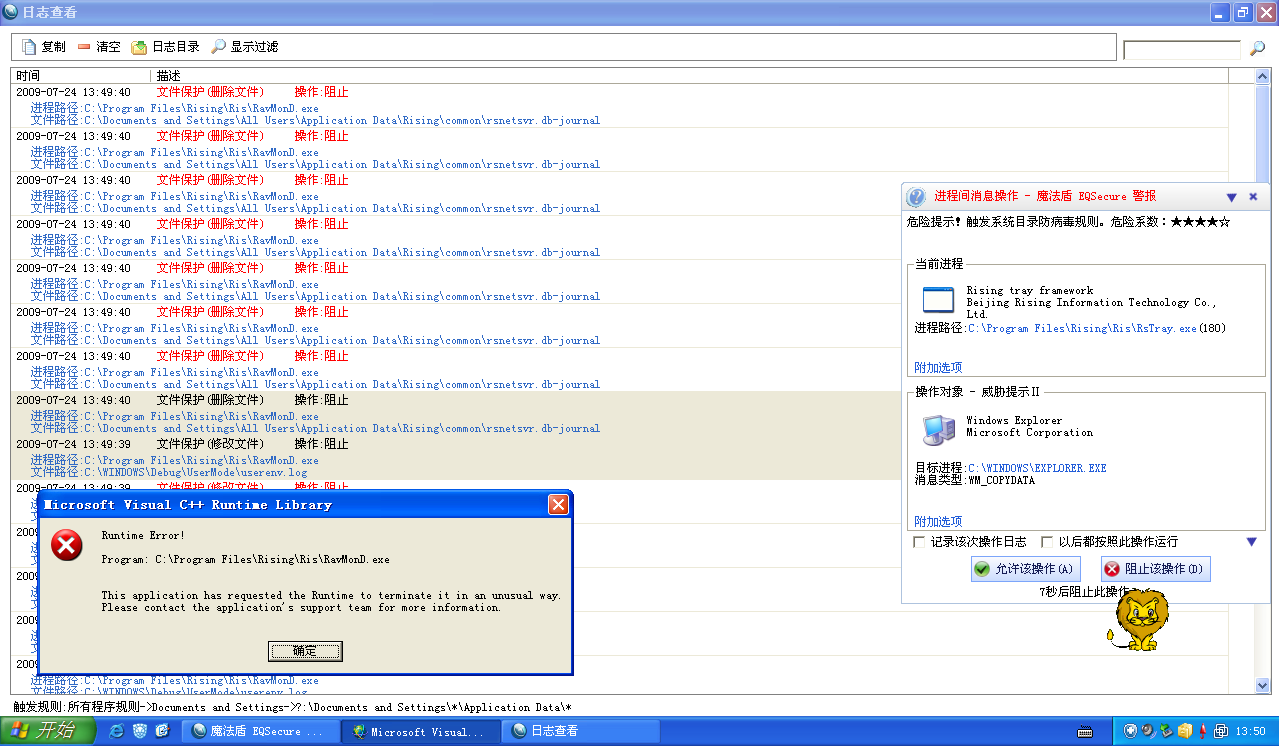1279x746 pixels.
Task: Click the Rising tray framework process icon
Action: click(x=938, y=301)
